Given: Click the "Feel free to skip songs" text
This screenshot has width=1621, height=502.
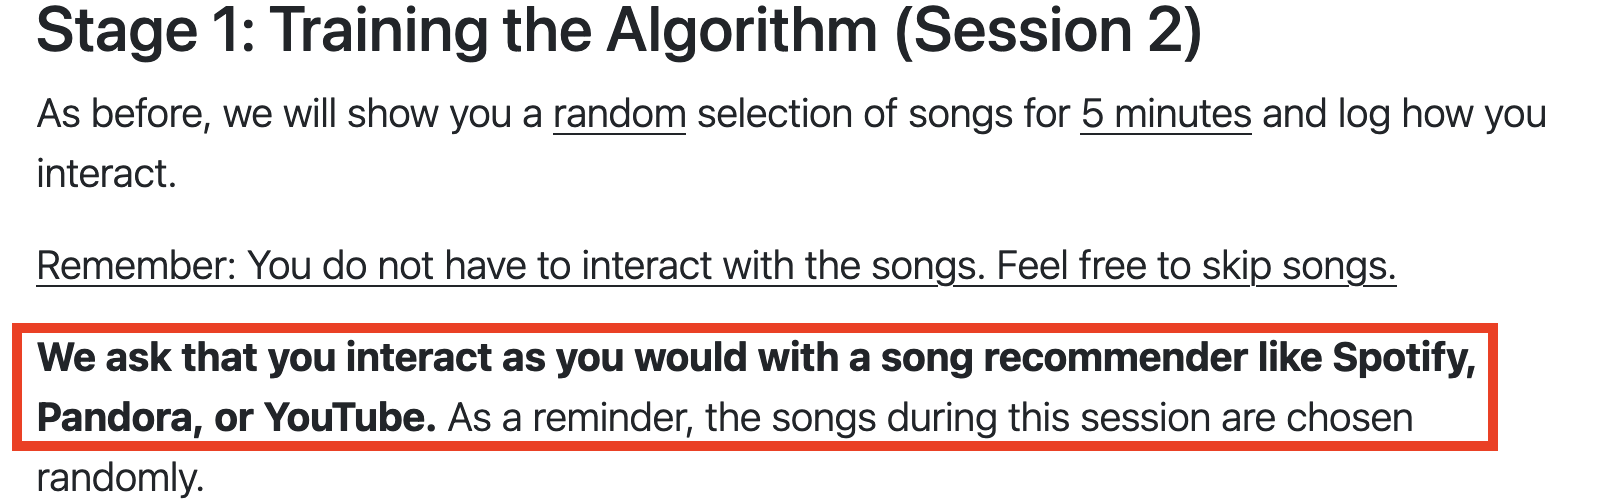Looking at the screenshot, I should click(x=1196, y=267).
